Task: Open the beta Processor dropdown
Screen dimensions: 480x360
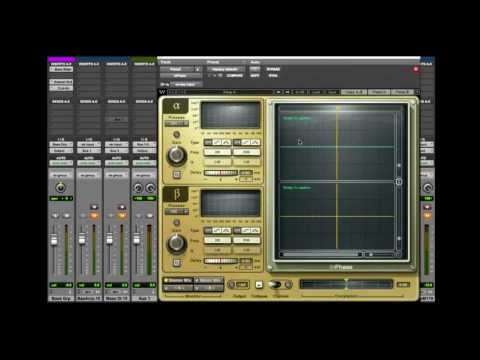Action: point(176,212)
